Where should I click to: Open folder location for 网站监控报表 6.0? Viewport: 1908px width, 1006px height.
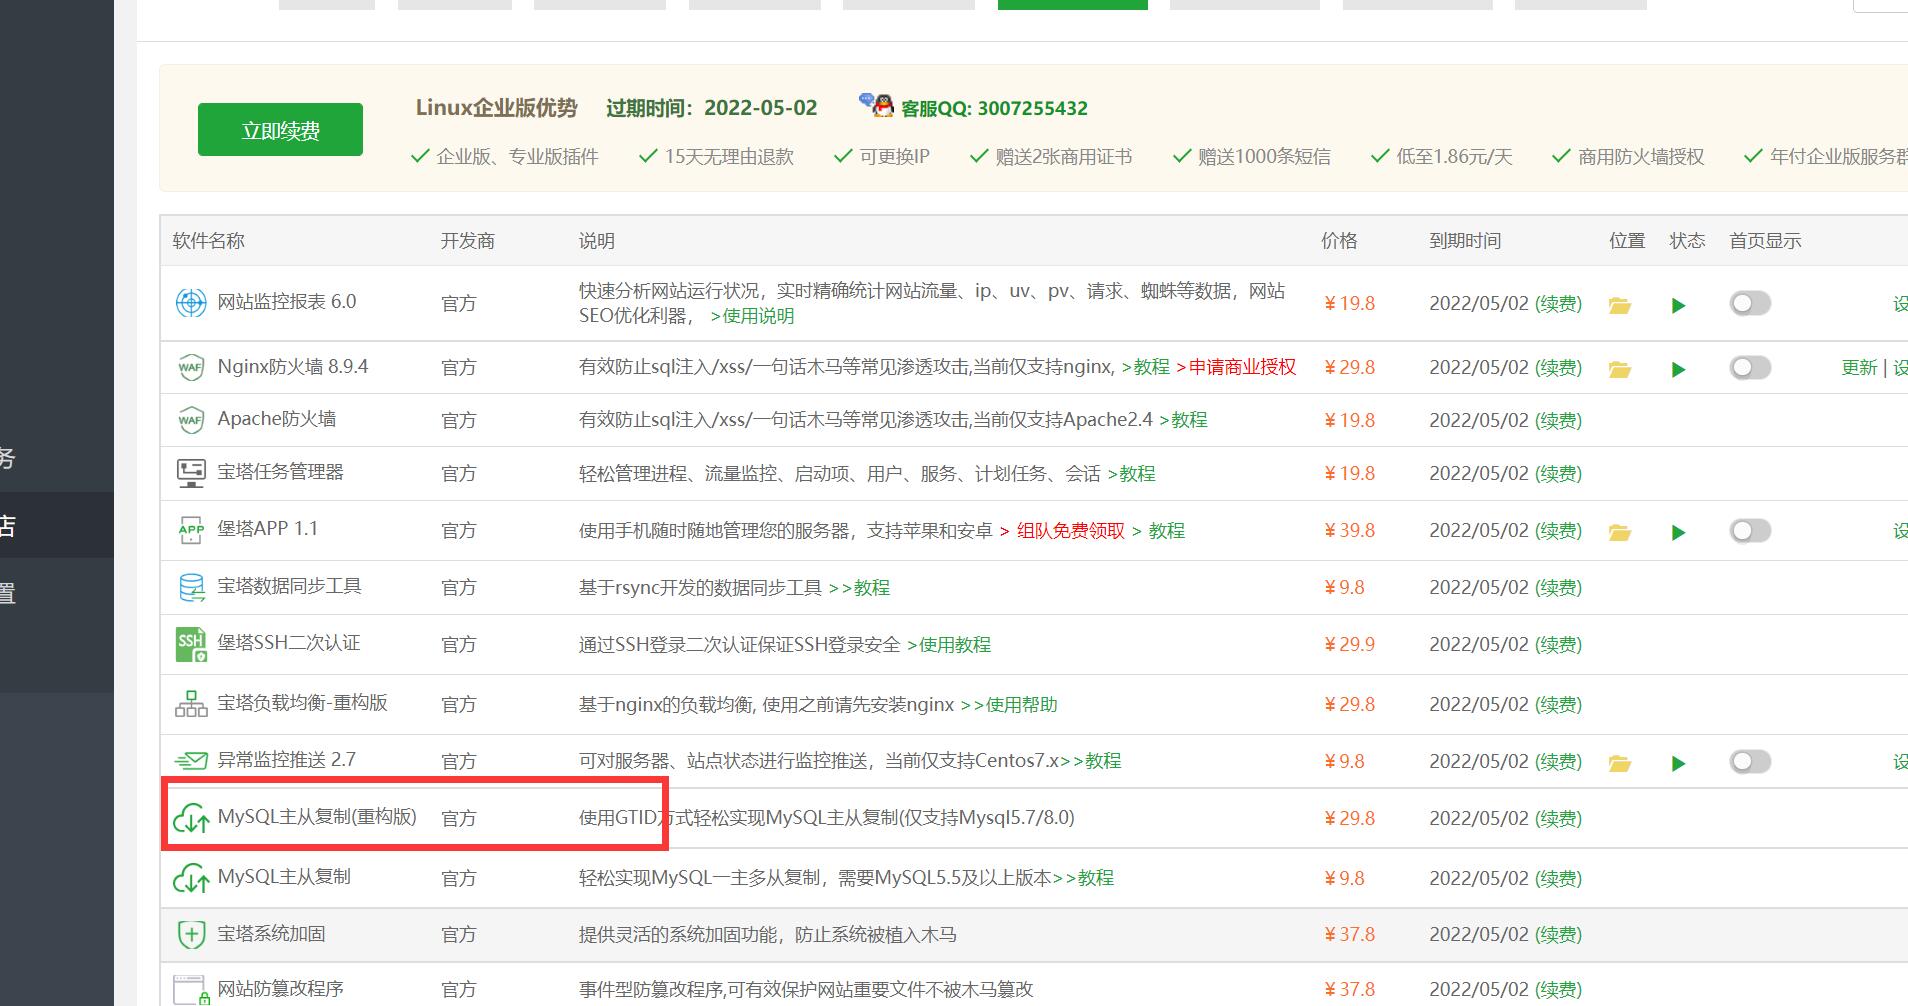pos(1620,305)
